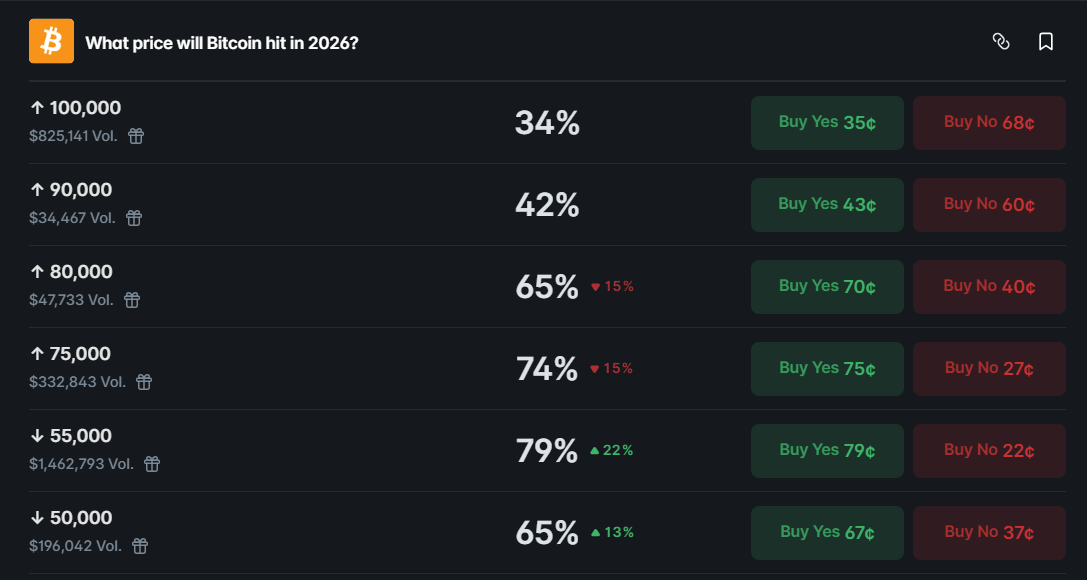Buy No at 68¢ on the 100,000 outcome
This screenshot has width=1087, height=580.
pos(988,122)
